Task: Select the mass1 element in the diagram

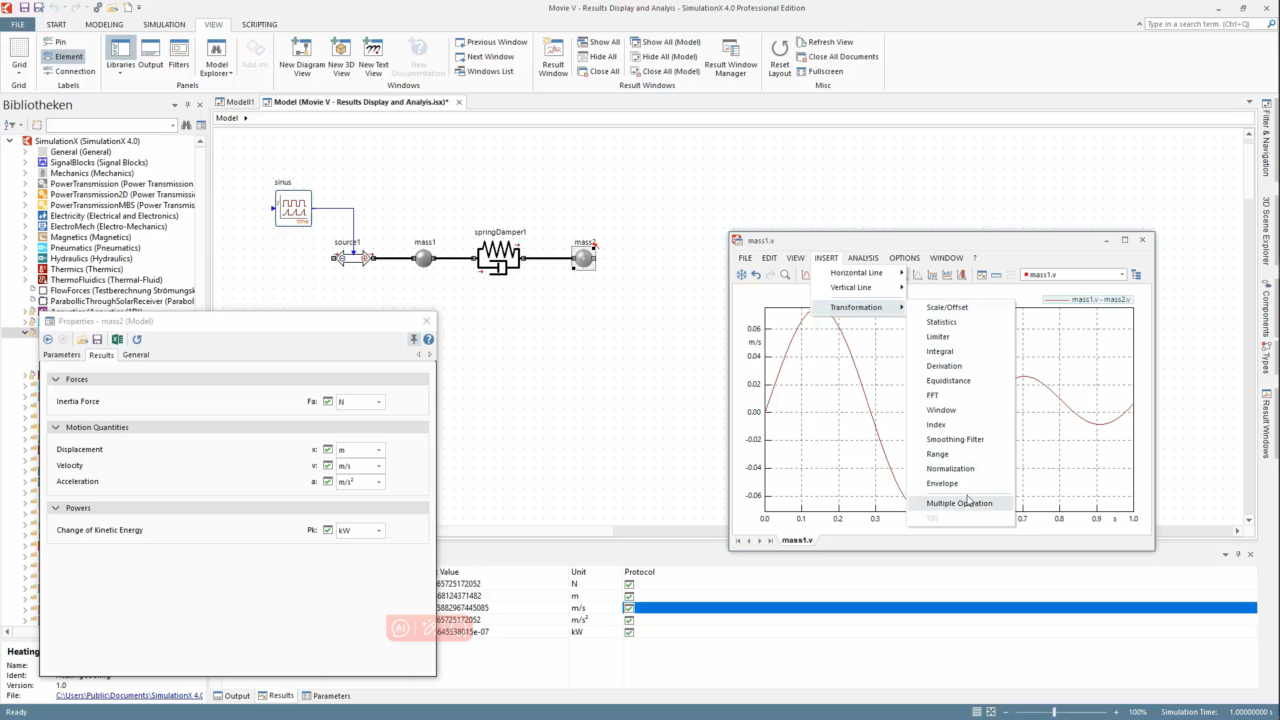Action: click(x=424, y=258)
